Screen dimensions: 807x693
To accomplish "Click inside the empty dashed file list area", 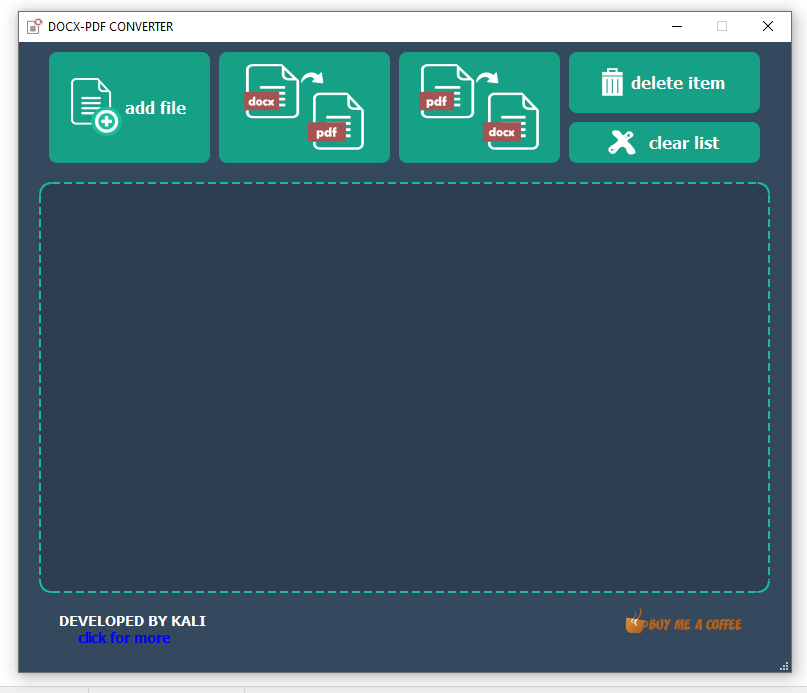I will tap(404, 387).
